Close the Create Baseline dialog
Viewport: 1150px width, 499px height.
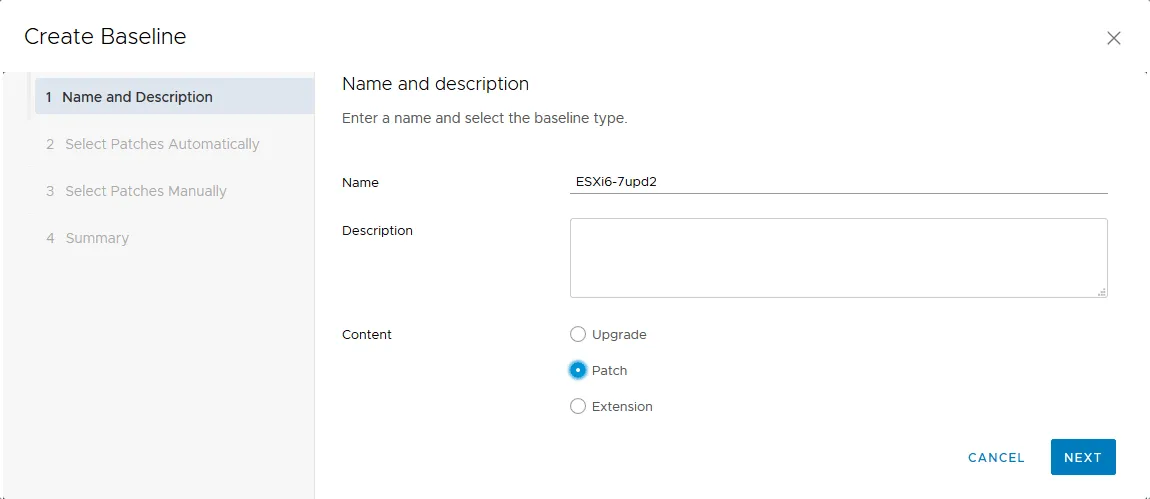(1113, 38)
